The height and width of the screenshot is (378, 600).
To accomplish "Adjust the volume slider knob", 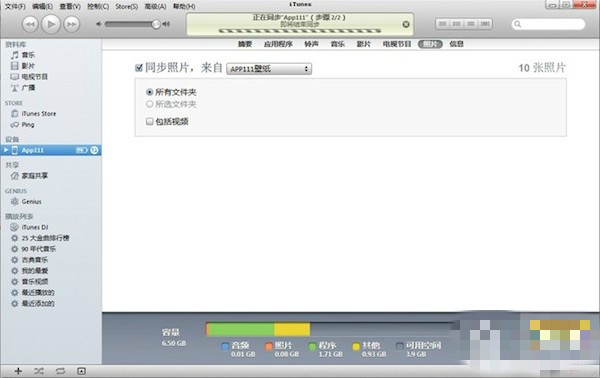I will click(x=156, y=24).
